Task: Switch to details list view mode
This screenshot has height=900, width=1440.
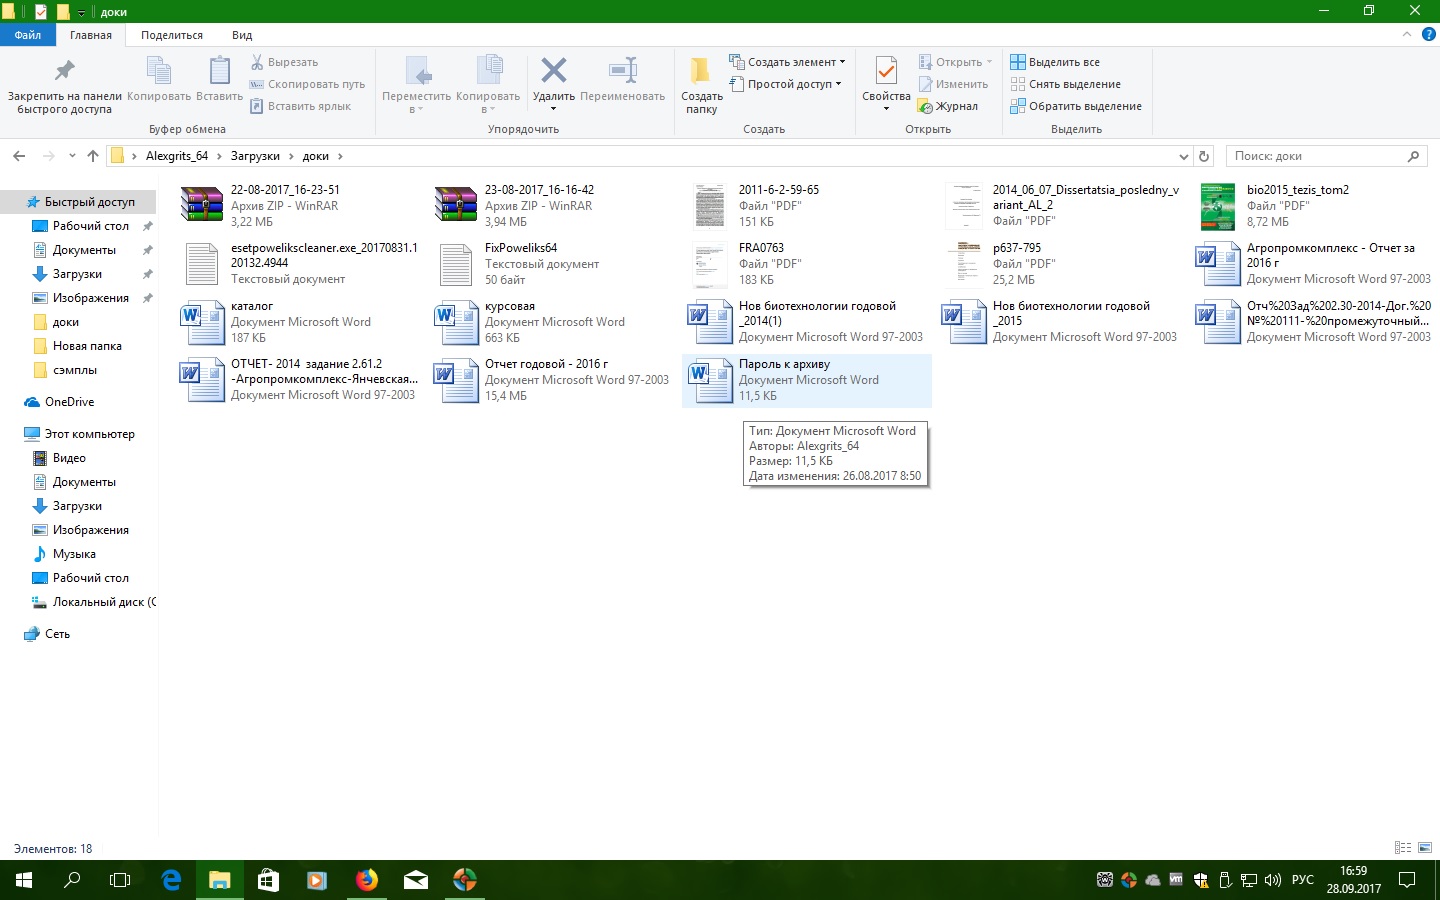Action: (1403, 848)
